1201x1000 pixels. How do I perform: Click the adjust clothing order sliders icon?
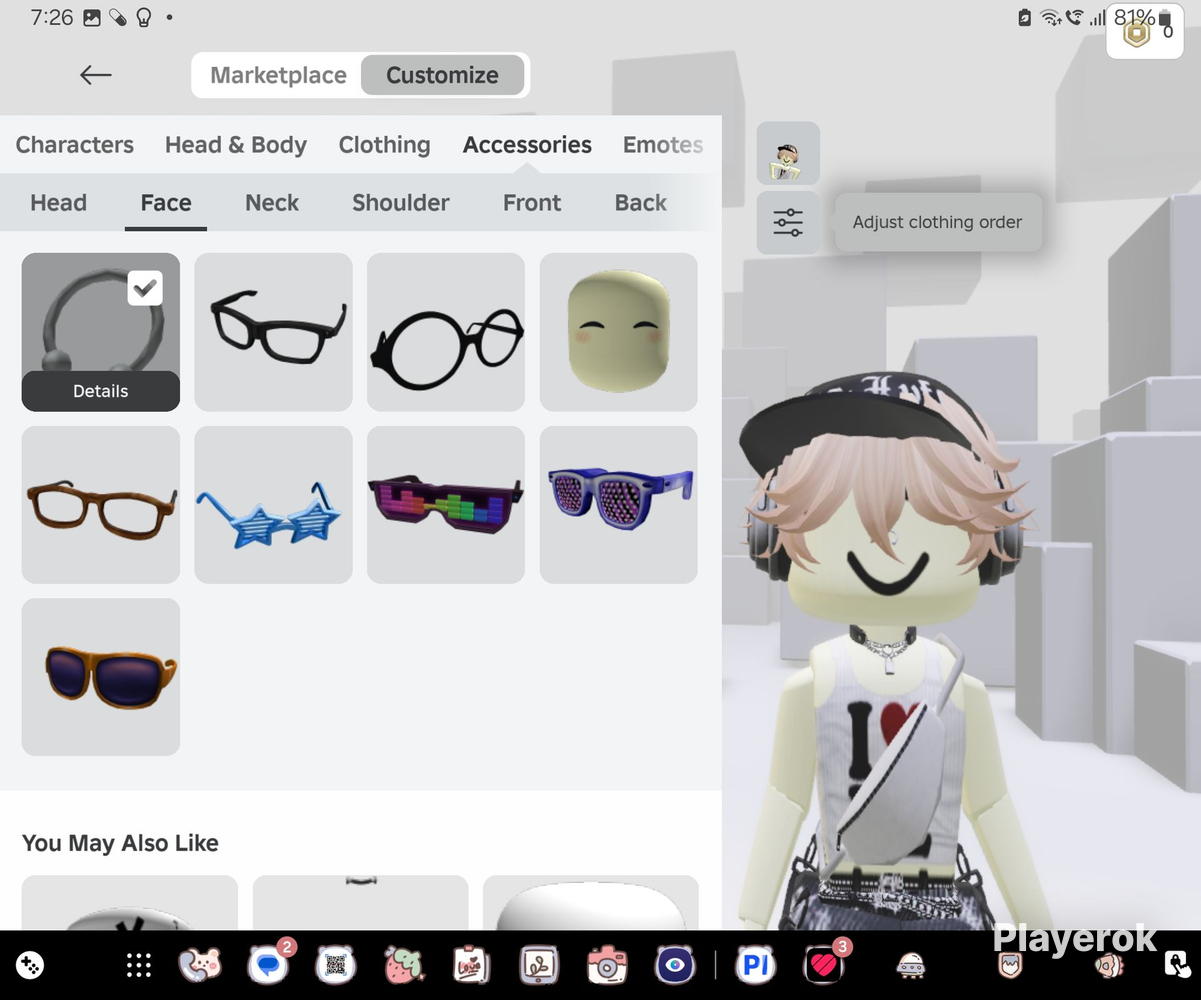click(788, 222)
